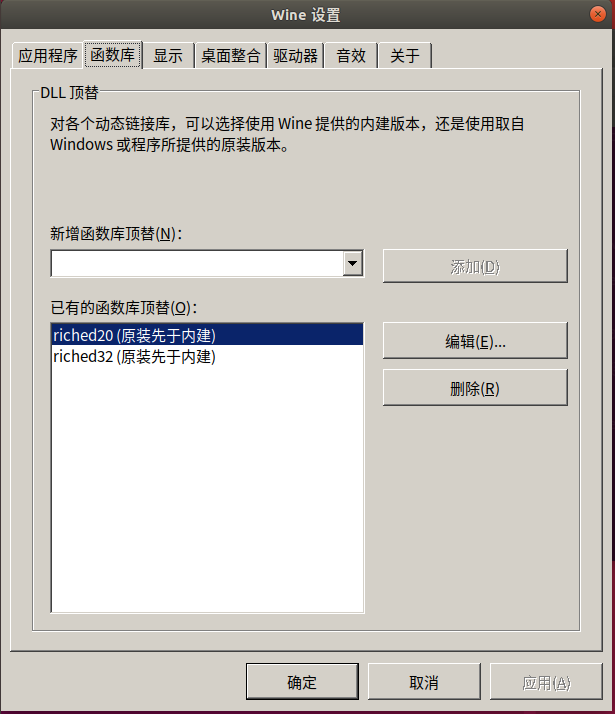Viewport: 615px width, 714px height.
Task: Dismiss dialog with 取消 button
Action: point(424,682)
